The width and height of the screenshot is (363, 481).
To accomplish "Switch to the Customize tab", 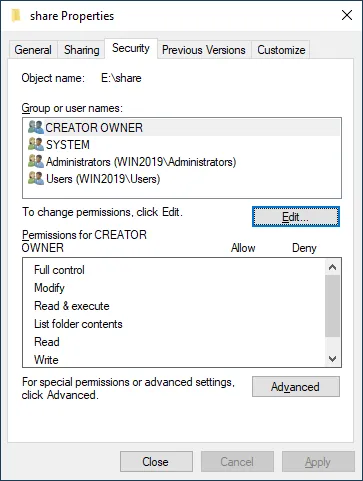I will click(281, 50).
